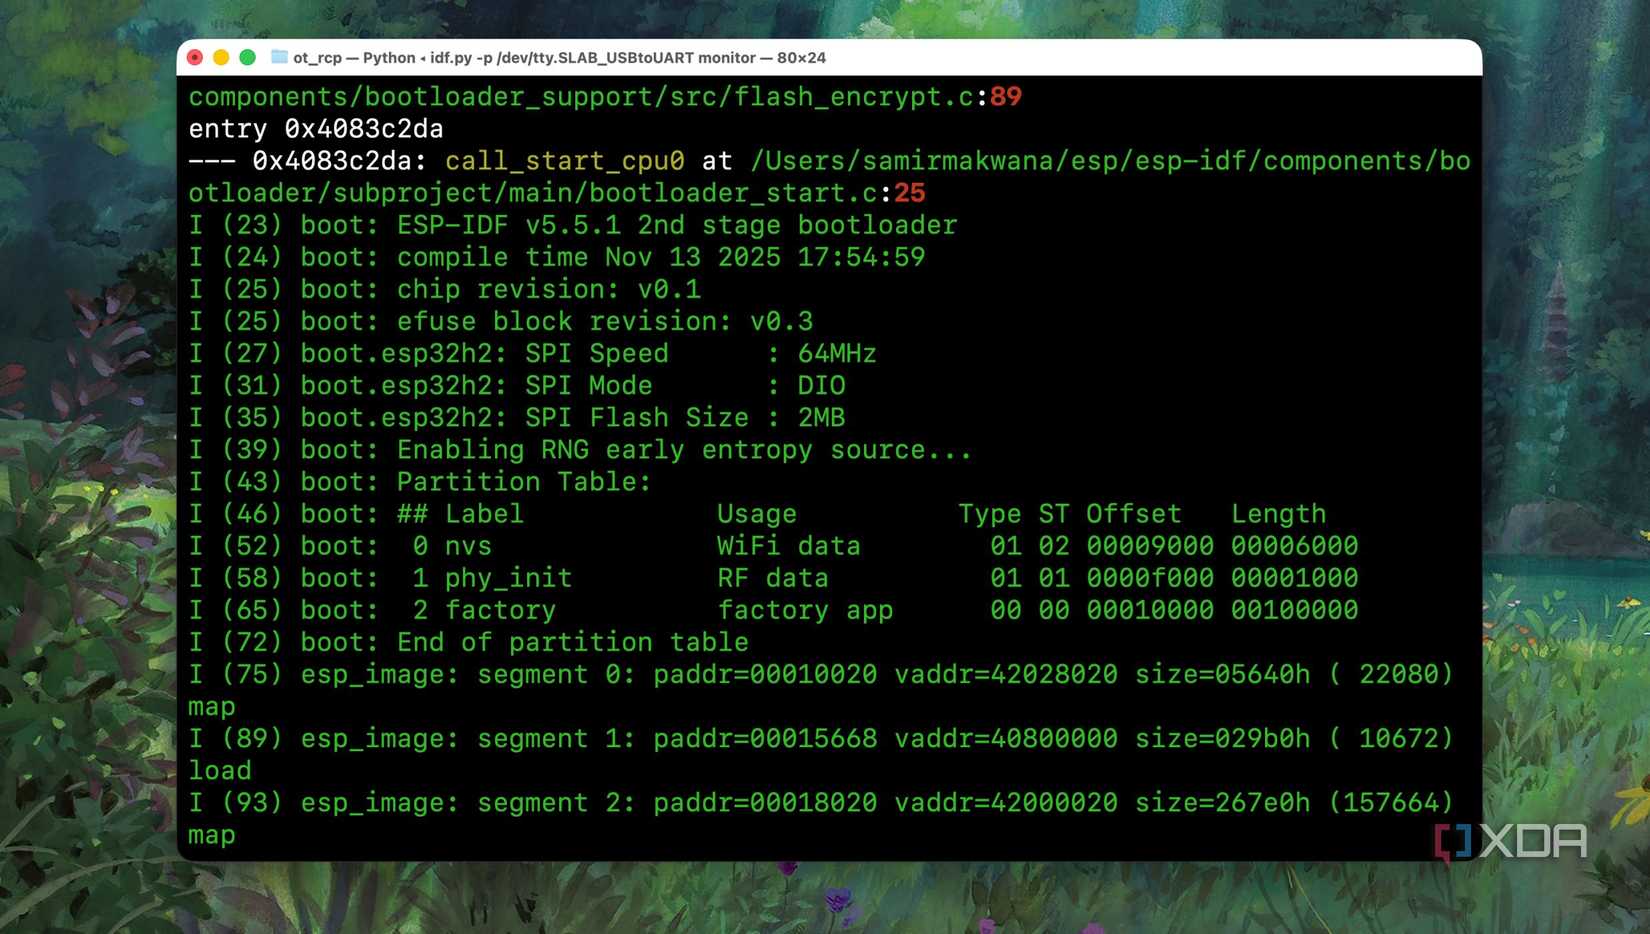Screen dimensions: 1650x934
Task: Click 'bootloader_start.c' in the wrapped path line
Action: (733, 193)
